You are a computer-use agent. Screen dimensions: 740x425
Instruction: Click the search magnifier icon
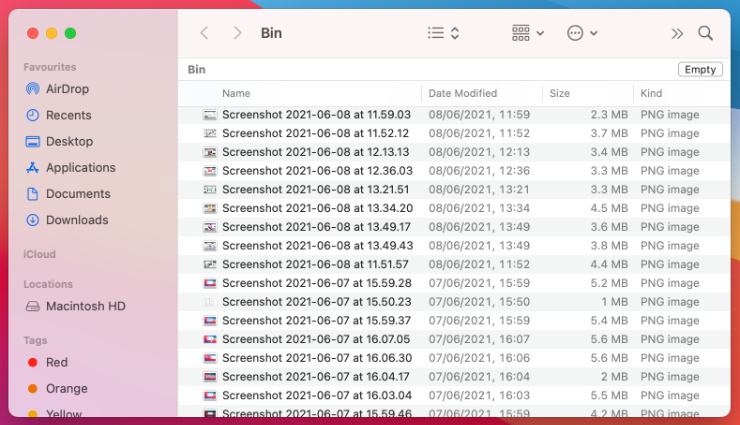[x=705, y=33]
